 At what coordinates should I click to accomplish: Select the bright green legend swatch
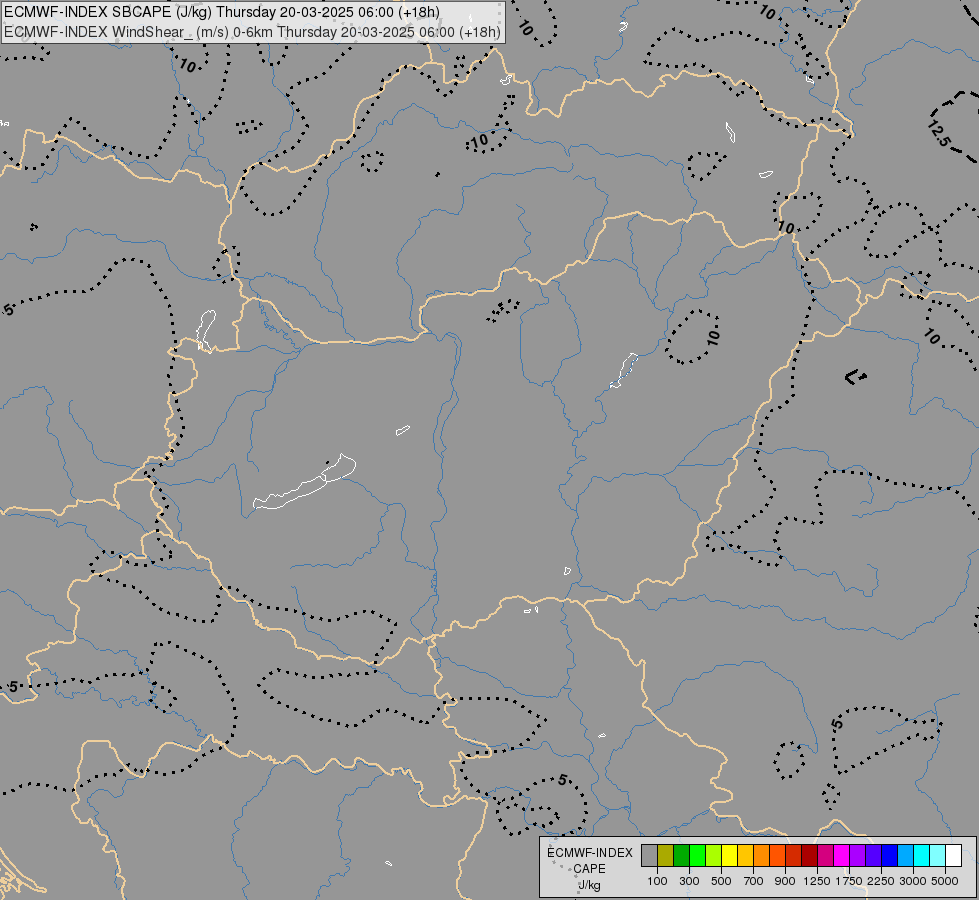[x=697, y=856]
